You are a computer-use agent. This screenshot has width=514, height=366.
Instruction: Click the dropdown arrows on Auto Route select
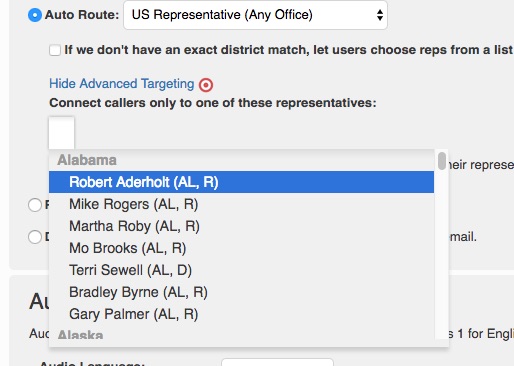point(380,15)
